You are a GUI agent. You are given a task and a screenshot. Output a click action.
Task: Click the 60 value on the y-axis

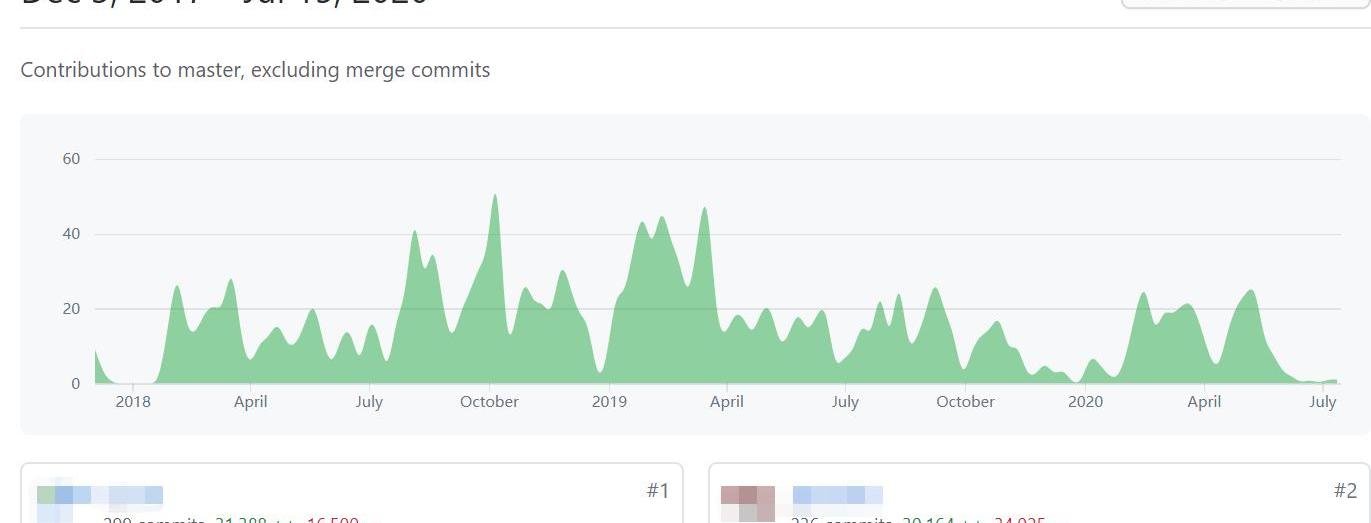pyautogui.click(x=72, y=159)
